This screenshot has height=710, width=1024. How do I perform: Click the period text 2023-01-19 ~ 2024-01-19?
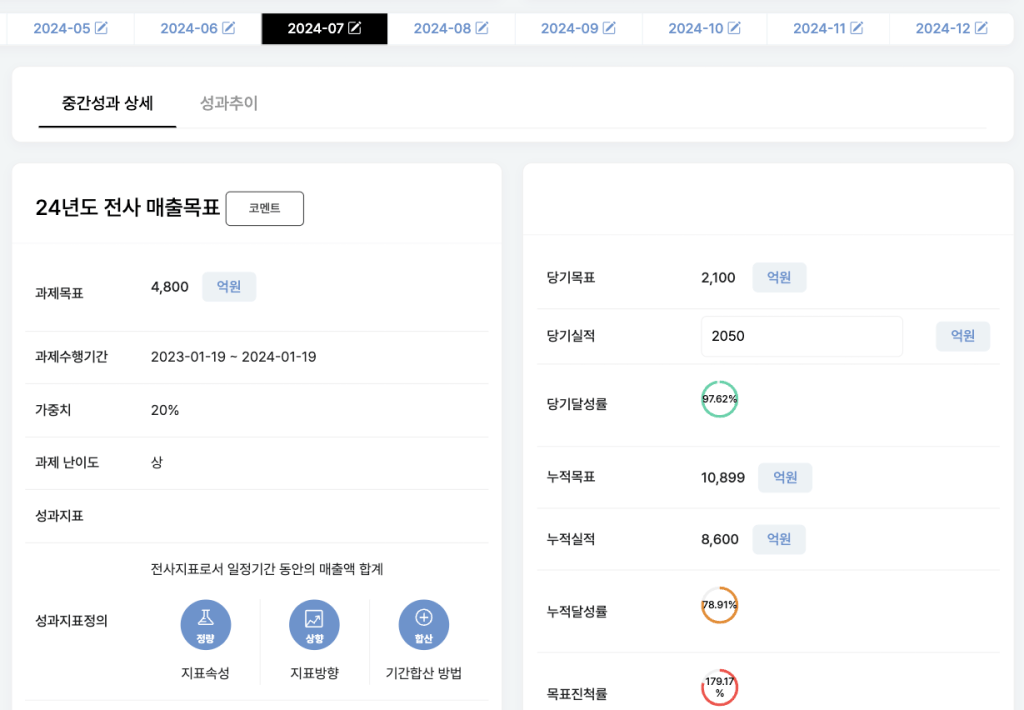pyautogui.click(x=234, y=357)
